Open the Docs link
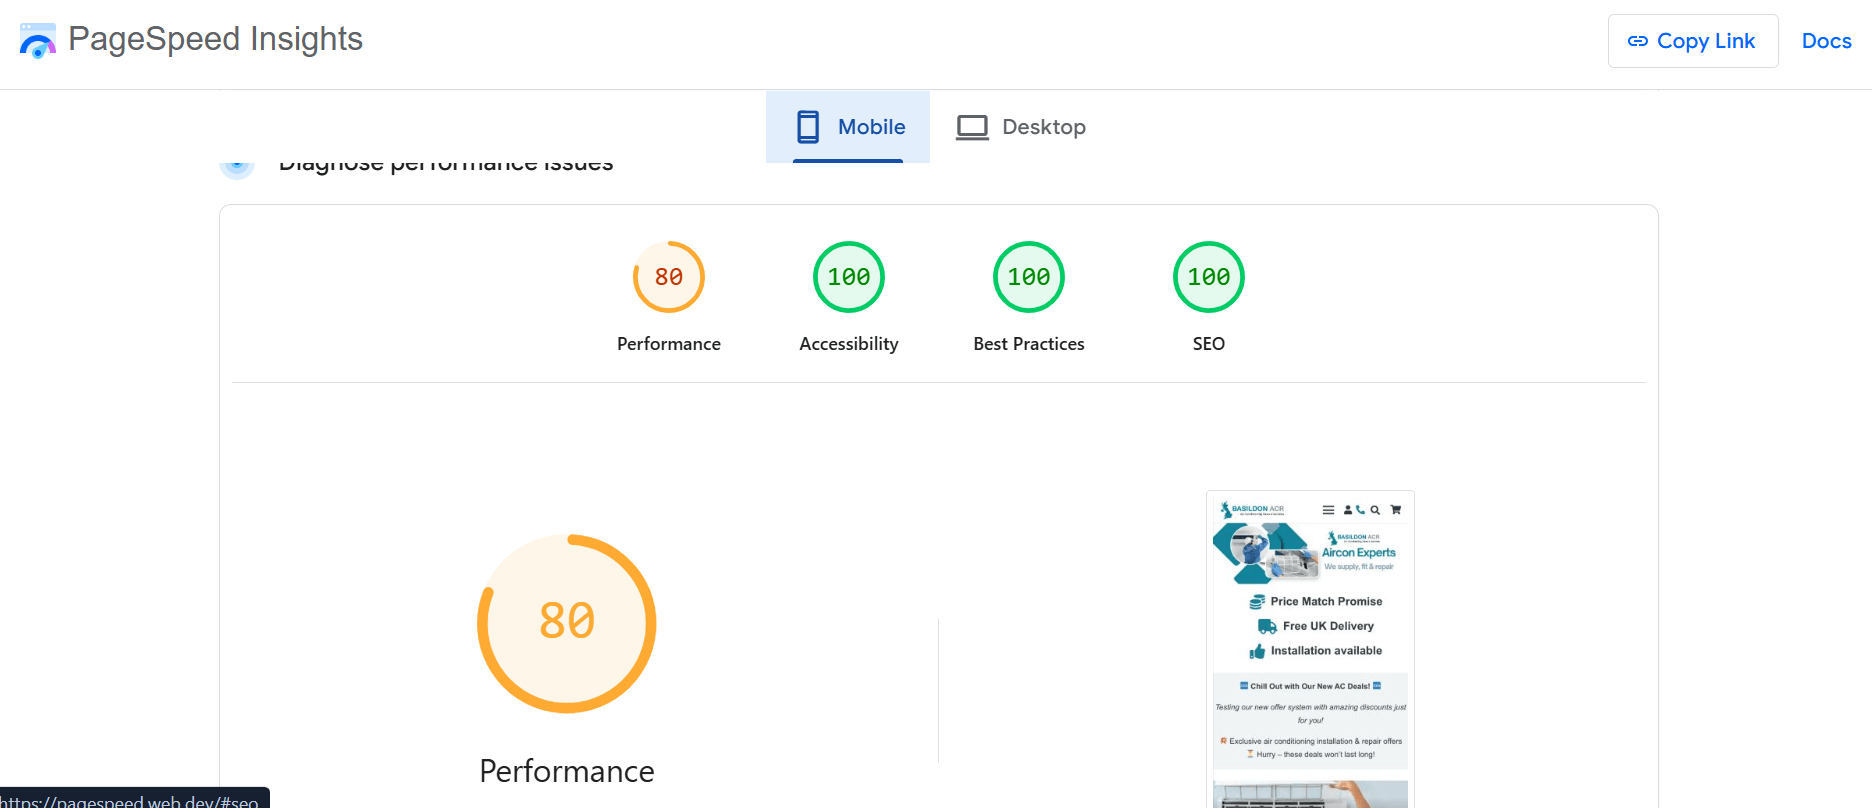This screenshot has height=808, width=1872. [x=1826, y=41]
